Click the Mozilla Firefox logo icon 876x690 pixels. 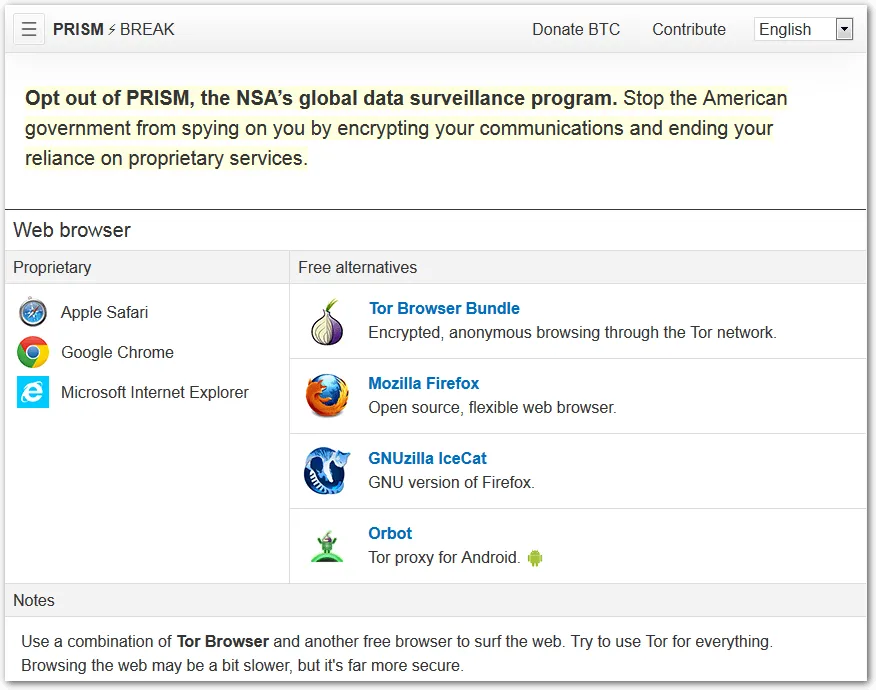327,395
